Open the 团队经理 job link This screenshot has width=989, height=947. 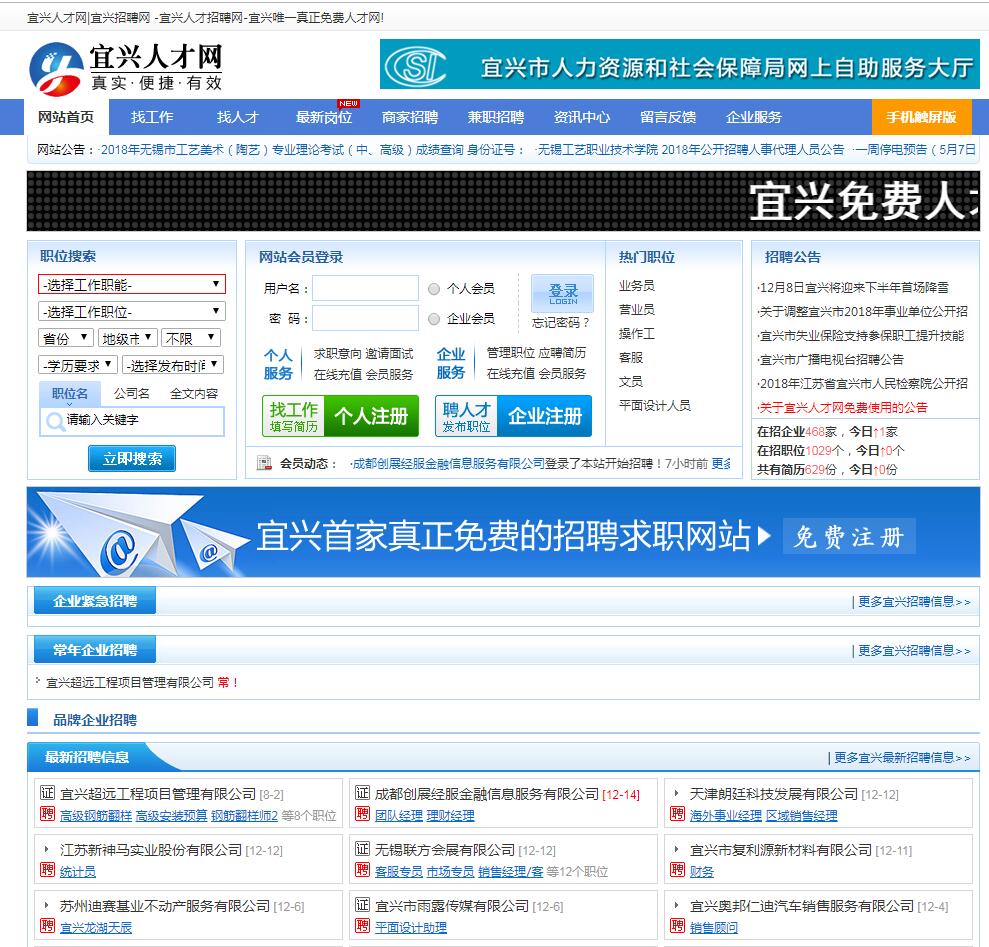click(399, 815)
